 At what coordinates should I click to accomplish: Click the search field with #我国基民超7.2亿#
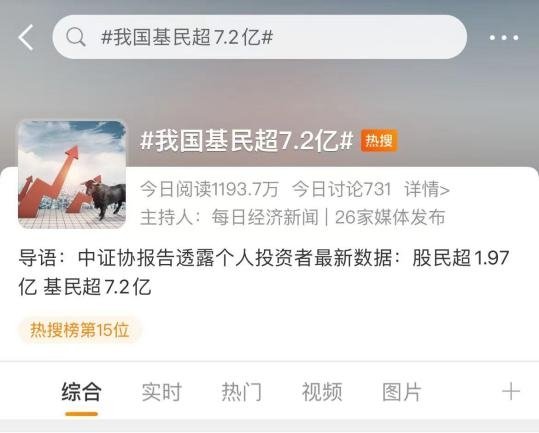pos(260,37)
